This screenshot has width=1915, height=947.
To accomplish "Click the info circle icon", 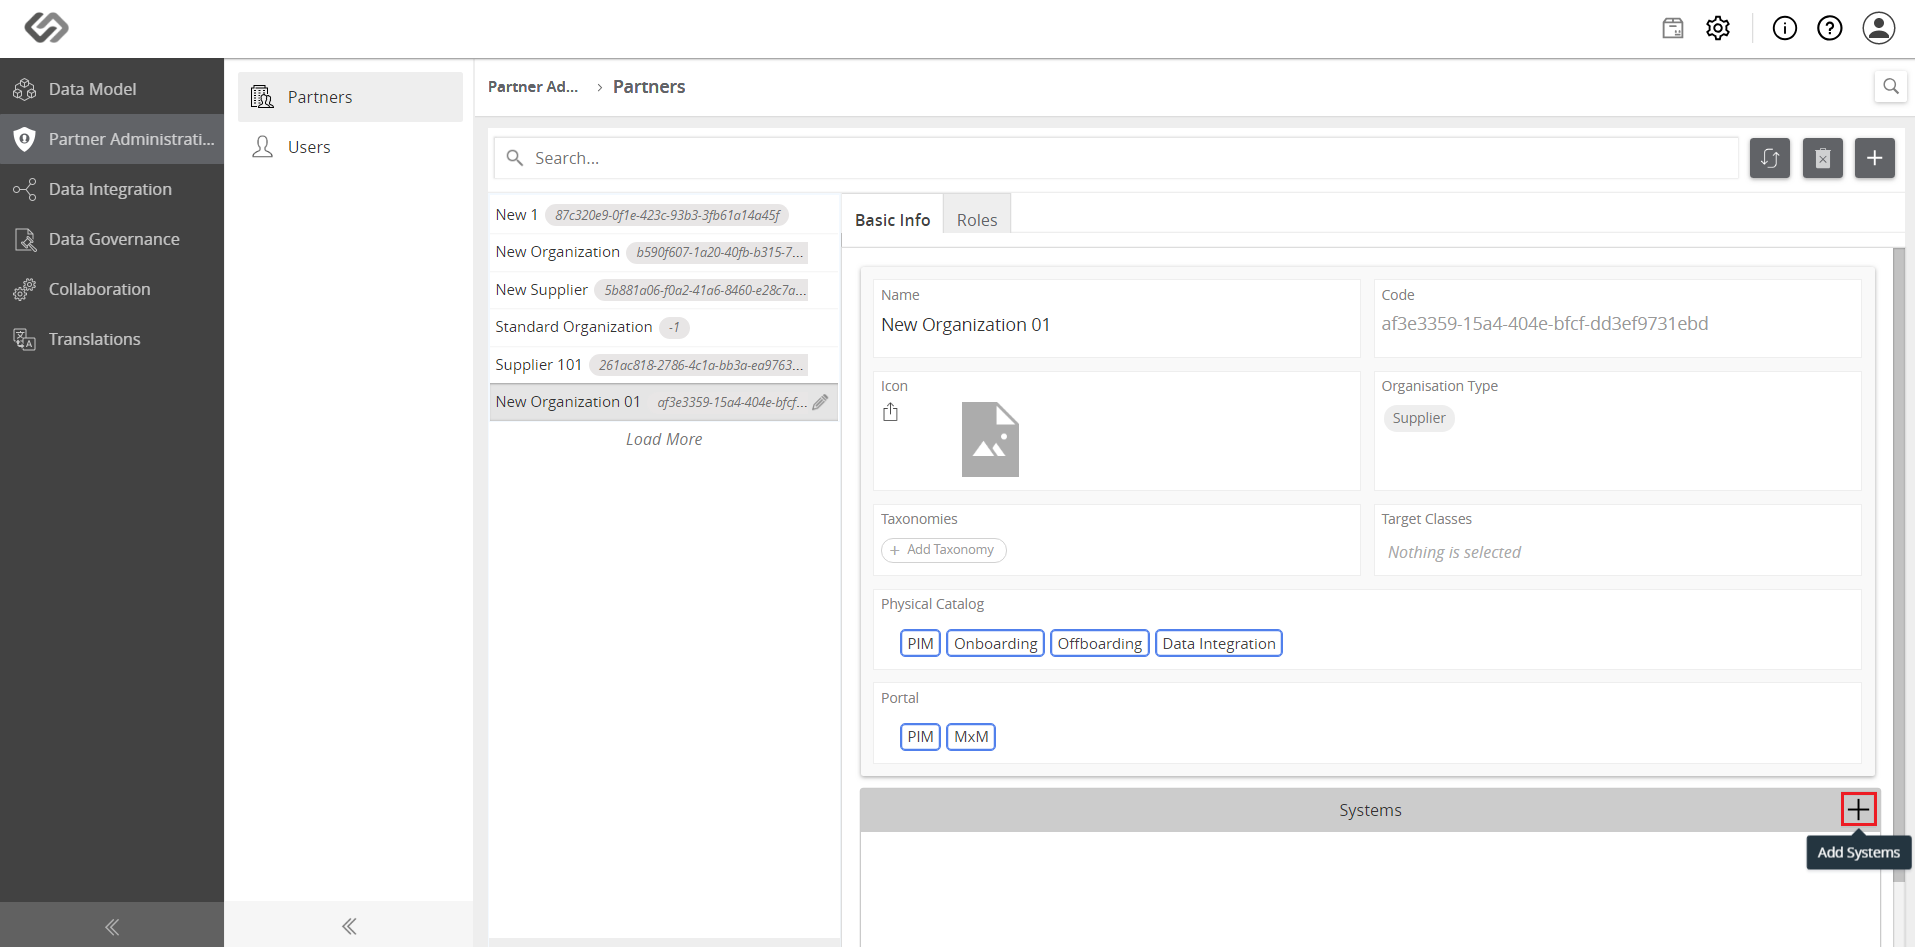I will (1785, 28).
